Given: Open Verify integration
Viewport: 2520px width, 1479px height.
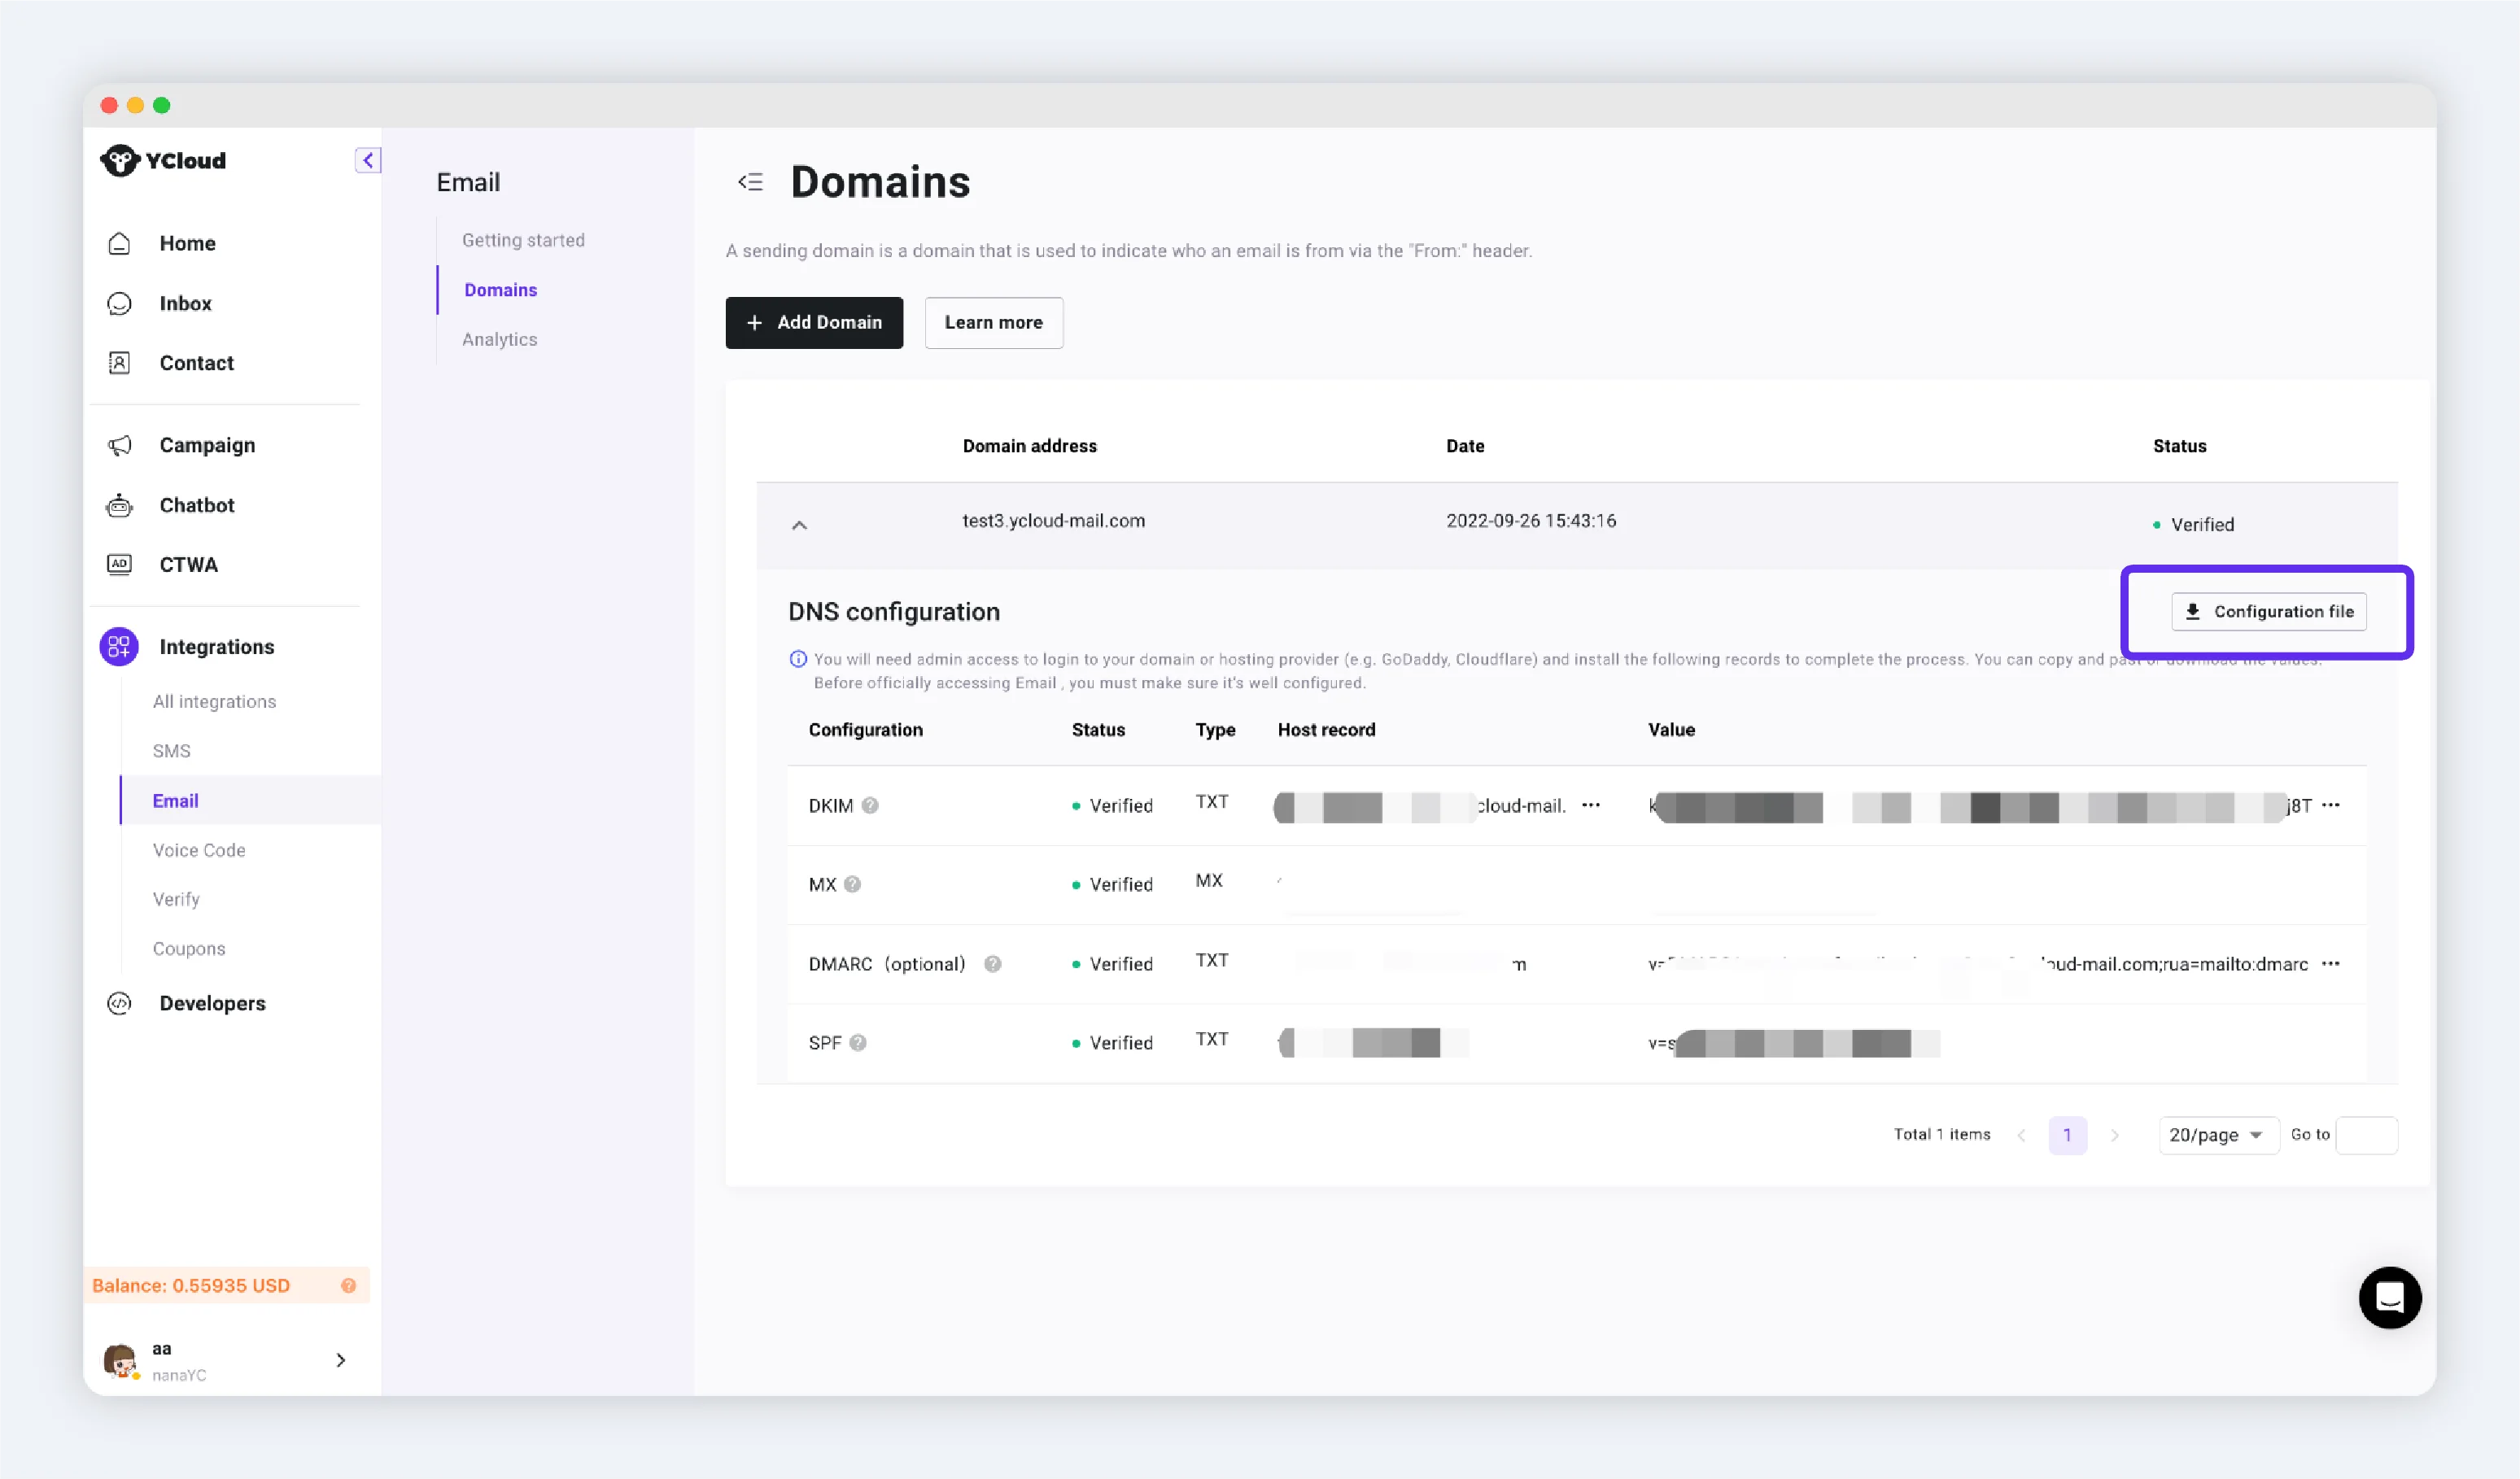Looking at the screenshot, I should pos(176,899).
